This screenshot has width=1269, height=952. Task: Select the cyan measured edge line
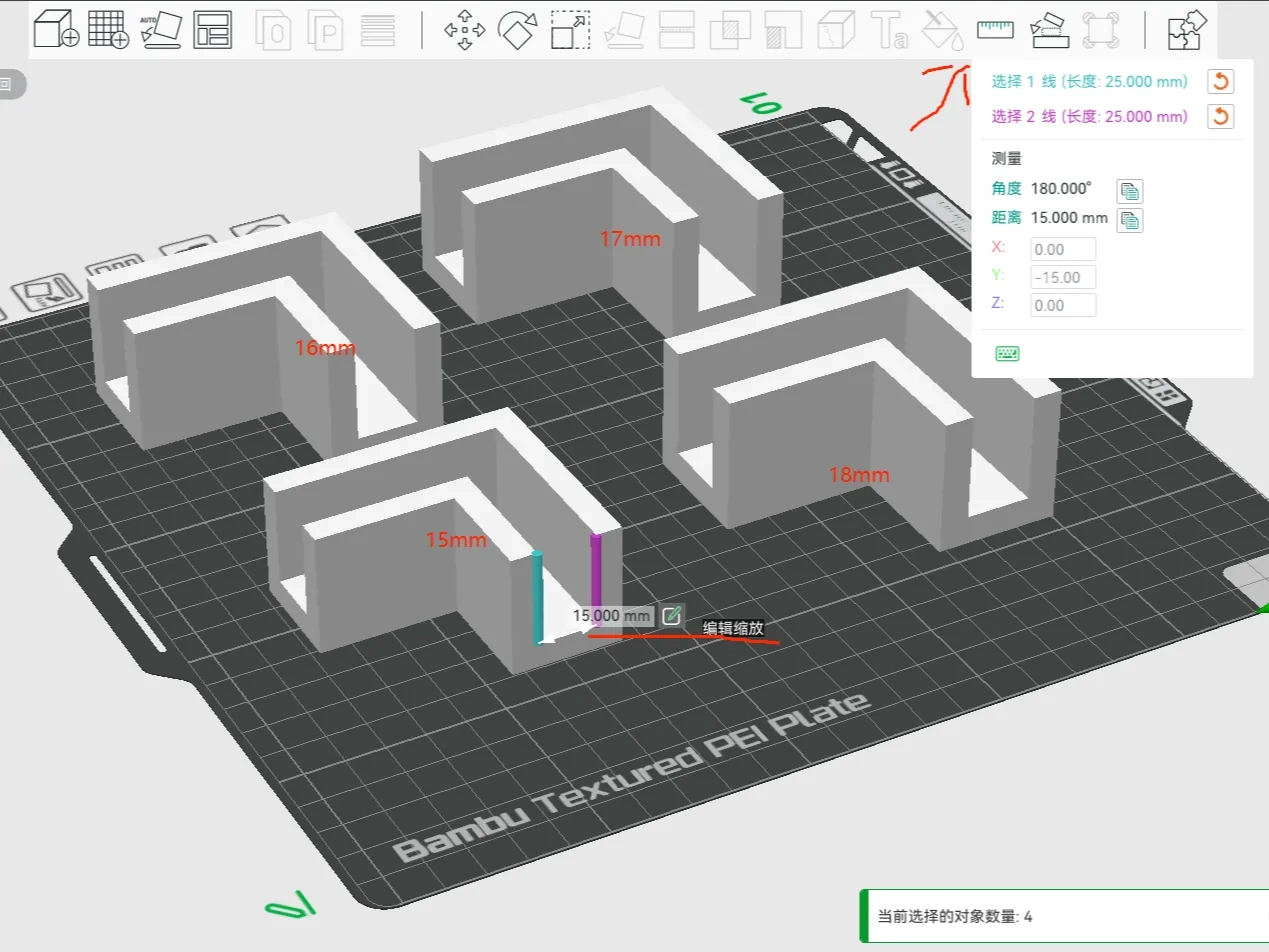538,597
